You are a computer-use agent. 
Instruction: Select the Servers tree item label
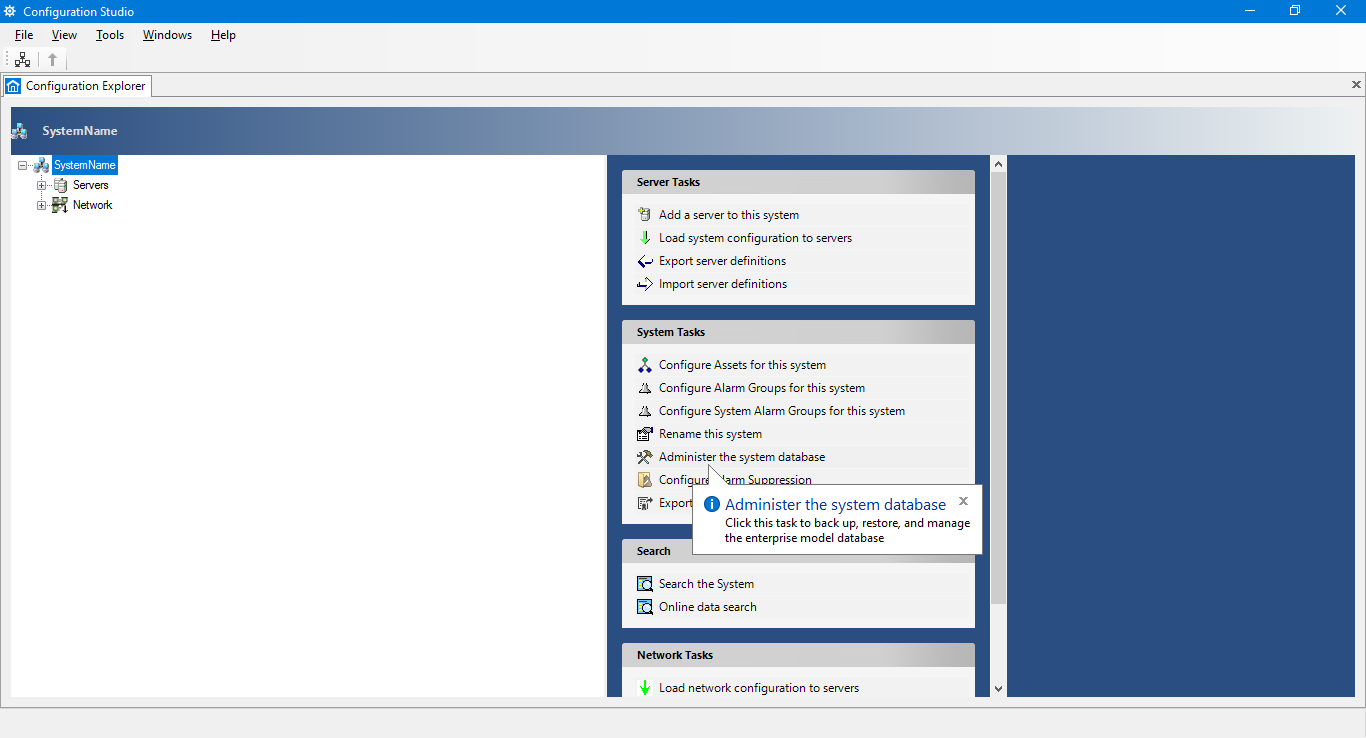coord(91,185)
